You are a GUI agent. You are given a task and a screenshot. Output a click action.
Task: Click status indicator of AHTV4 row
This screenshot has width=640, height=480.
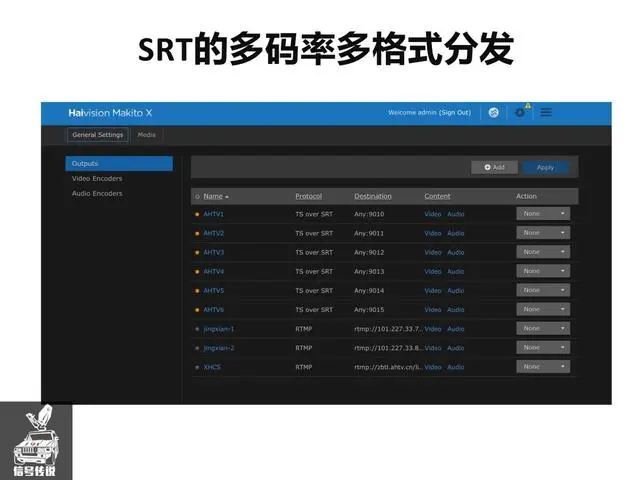[197, 271]
